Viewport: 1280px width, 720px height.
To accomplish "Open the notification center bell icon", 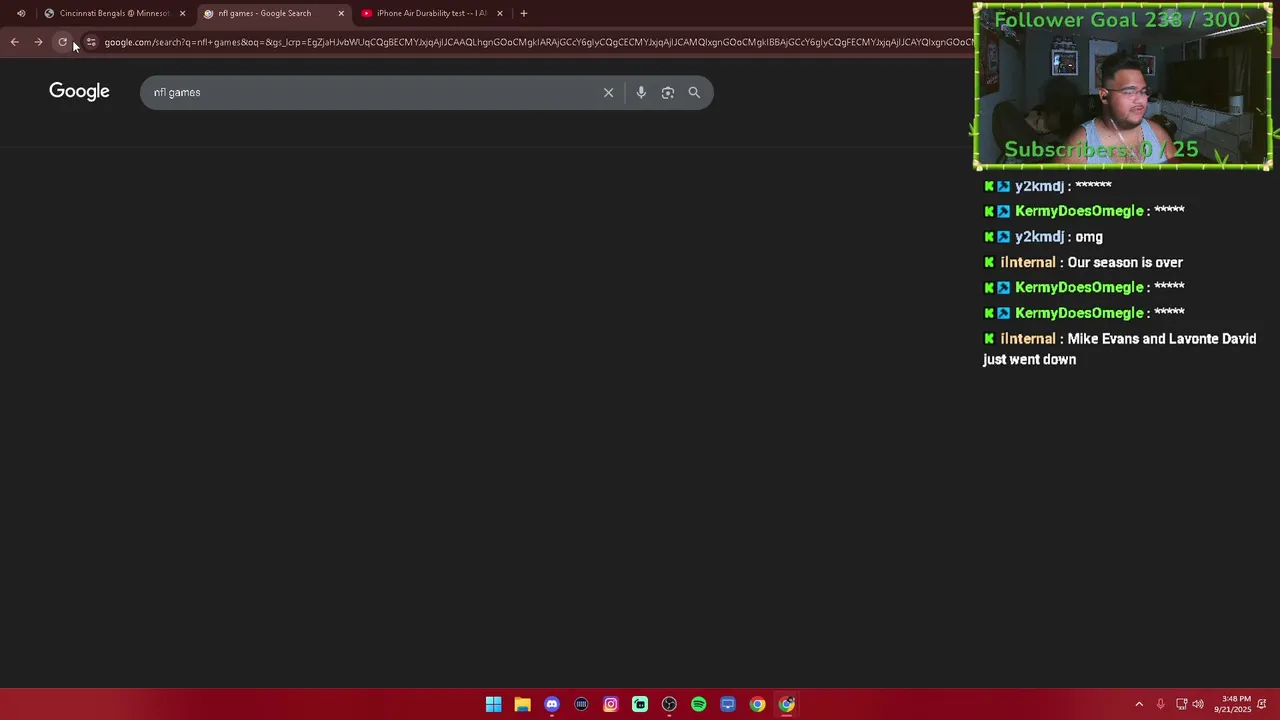I will [x=1262, y=704].
